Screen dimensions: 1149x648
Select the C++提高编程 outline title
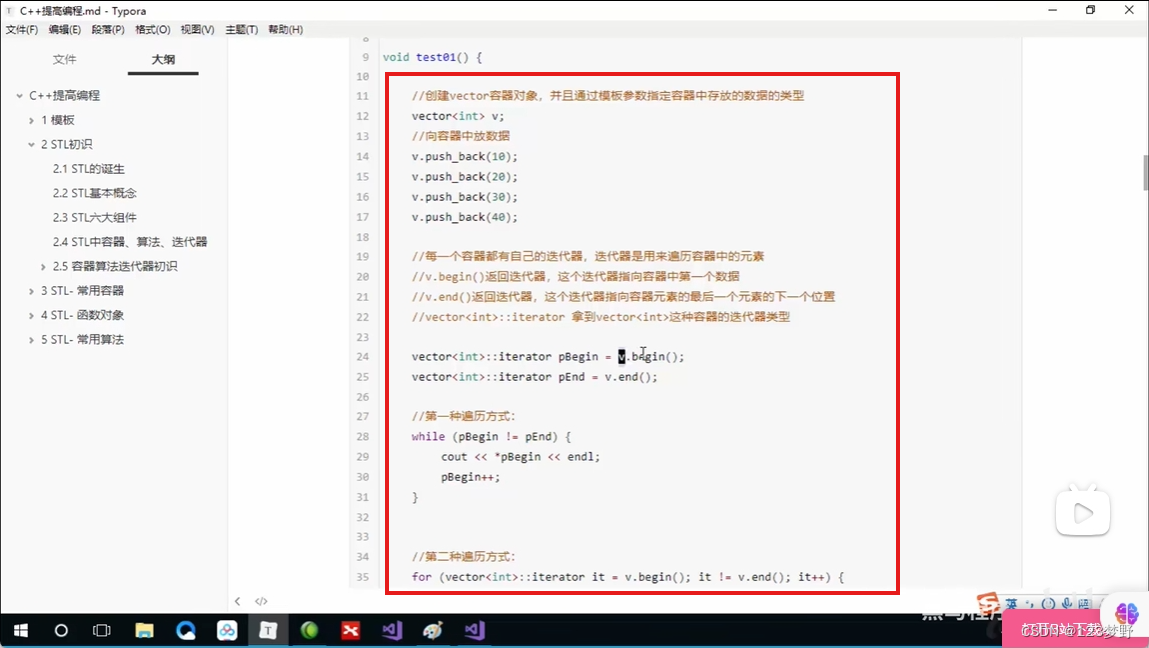pyautogui.click(x=64, y=95)
